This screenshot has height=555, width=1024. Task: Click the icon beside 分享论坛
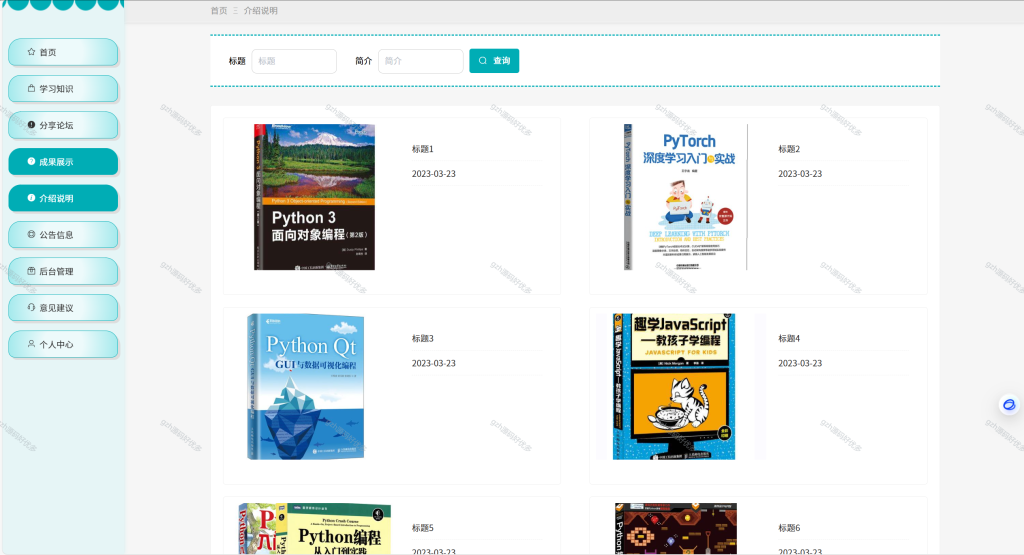(x=31, y=125)
